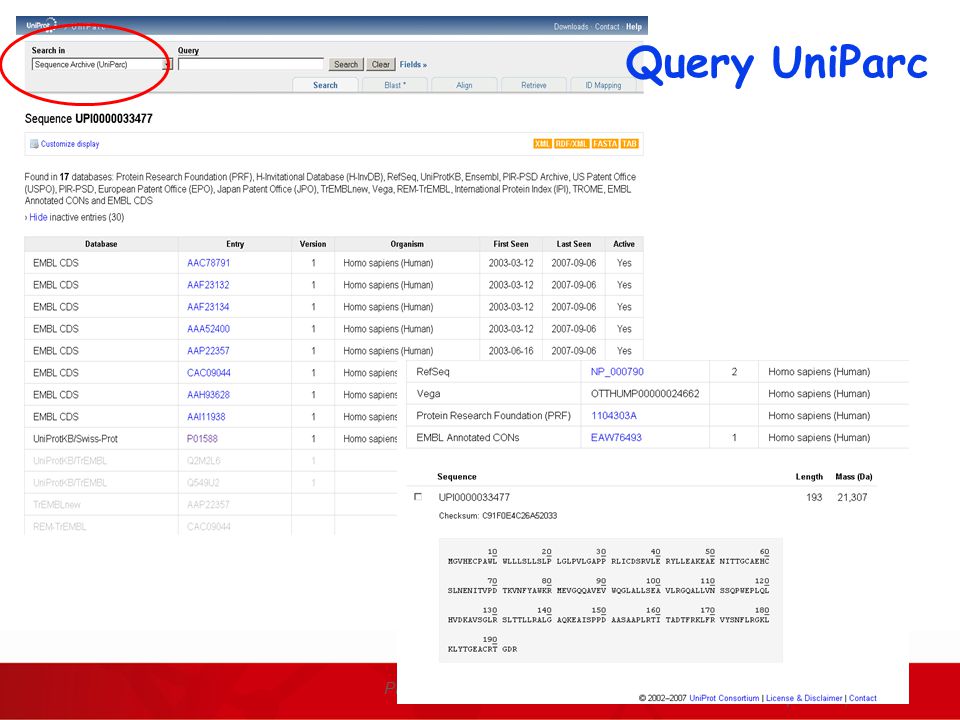Select Vega identifier OTTHUMP00000024662
960x720 pixels.
tap(645, 394)
